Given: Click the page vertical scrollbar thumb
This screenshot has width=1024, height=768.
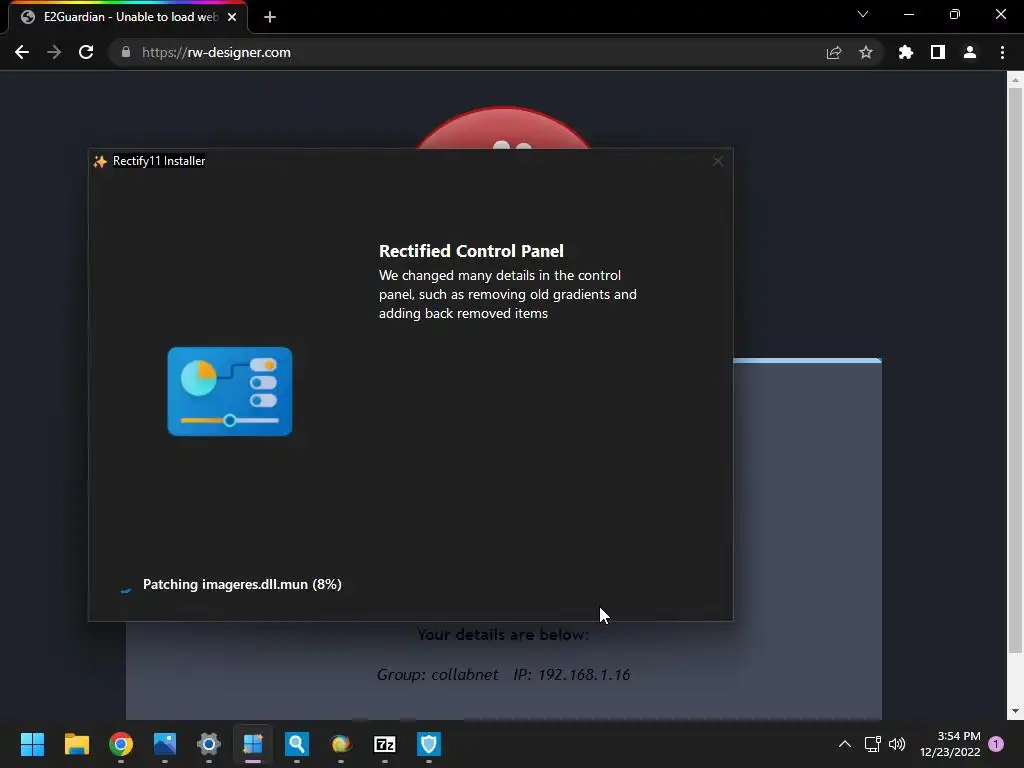Looking at the screenshot, I should point(1014,370).
